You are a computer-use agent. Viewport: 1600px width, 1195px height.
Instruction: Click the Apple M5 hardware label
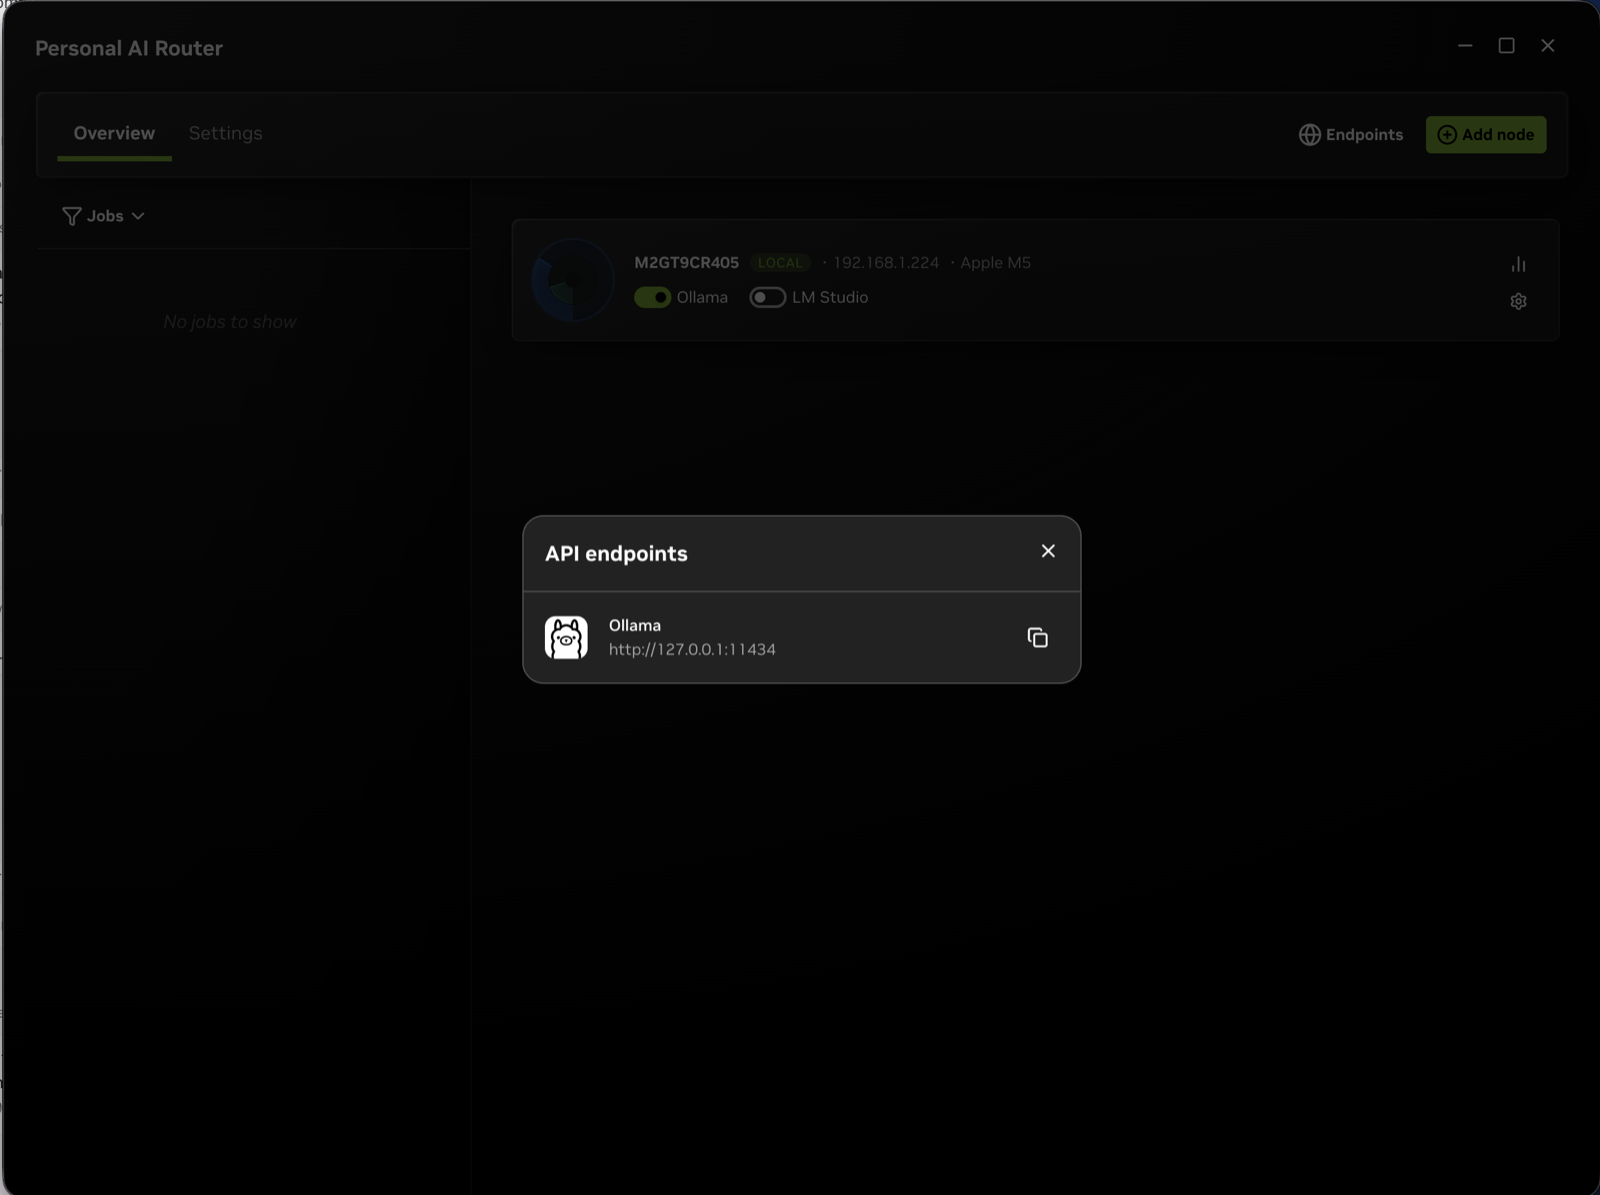pos(995,262)
